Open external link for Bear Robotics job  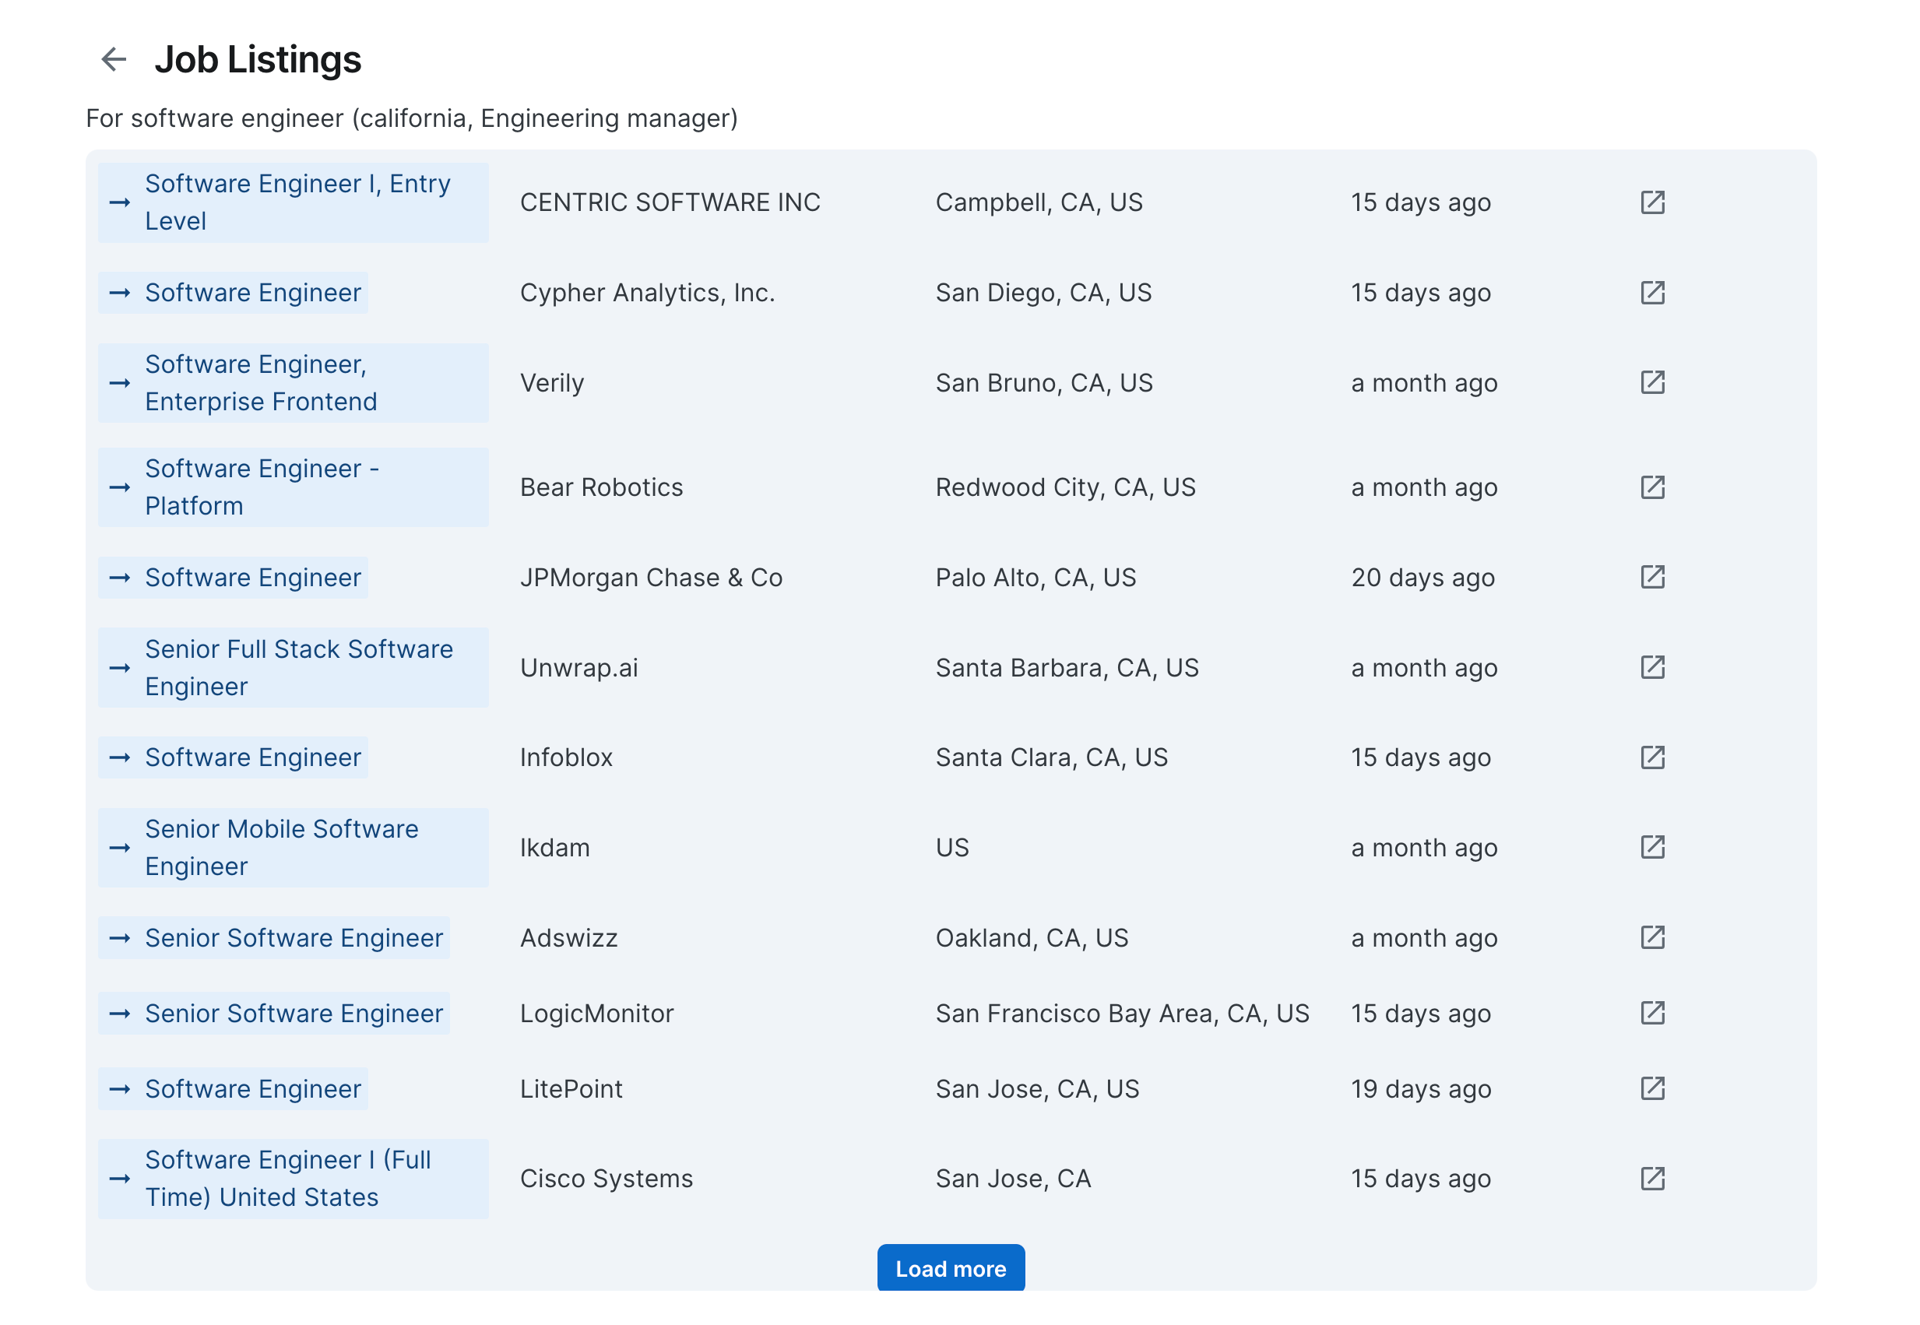[1652, 487]
